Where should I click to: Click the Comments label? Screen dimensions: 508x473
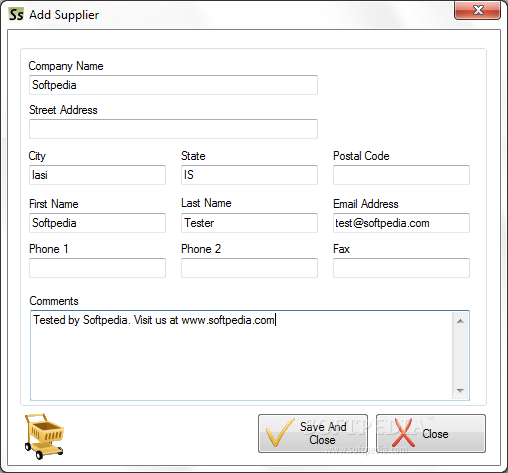coord(54,301)
